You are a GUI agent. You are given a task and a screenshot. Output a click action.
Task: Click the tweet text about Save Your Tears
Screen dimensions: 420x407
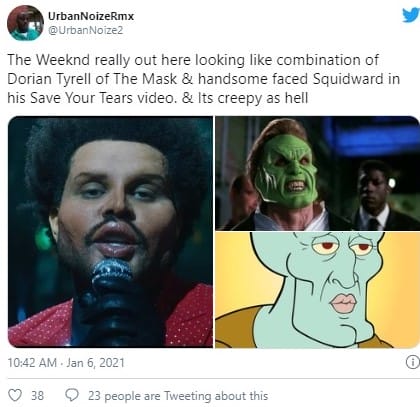click(203, 79)
